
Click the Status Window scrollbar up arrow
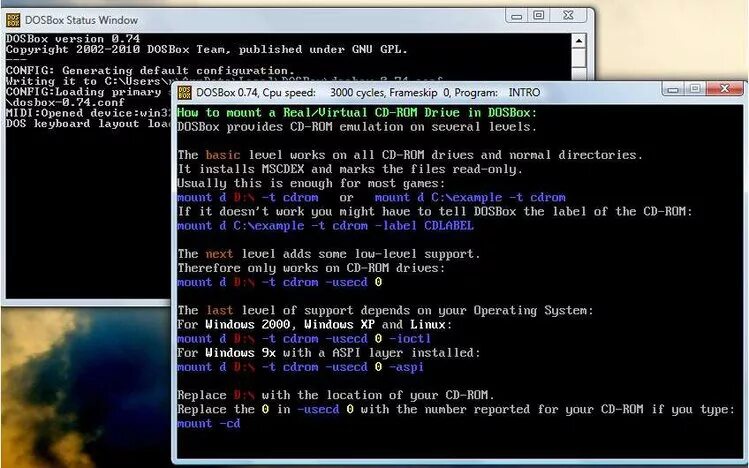(x=579, y=41)
